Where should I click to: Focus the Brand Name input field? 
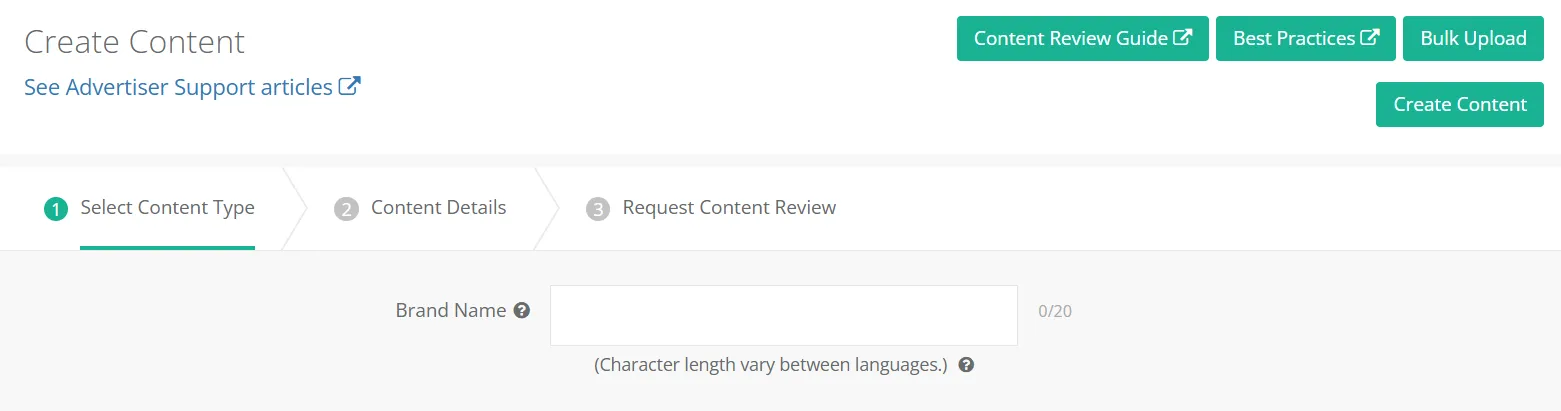tap(784, 315)
